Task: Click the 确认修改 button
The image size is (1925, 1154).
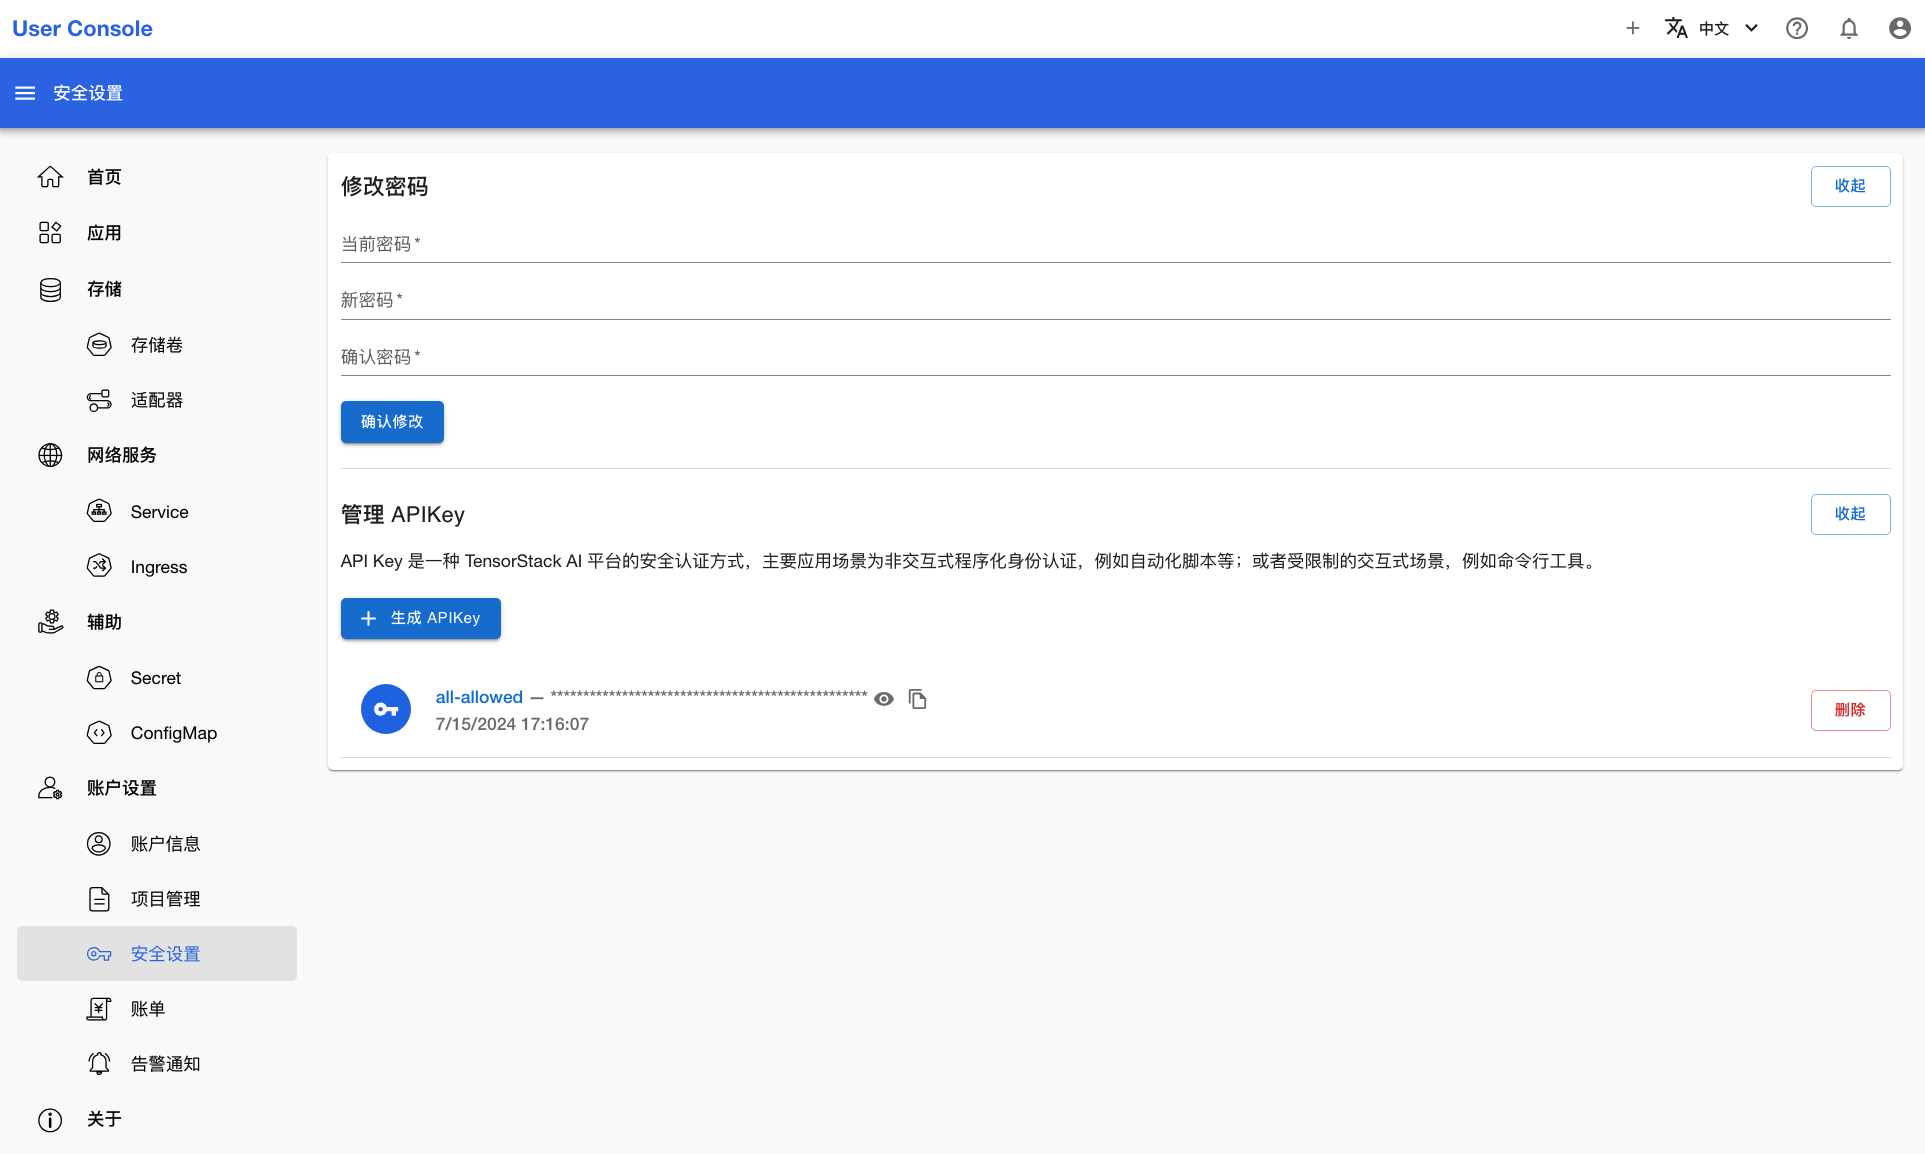Action: click(x=392, y=422)
